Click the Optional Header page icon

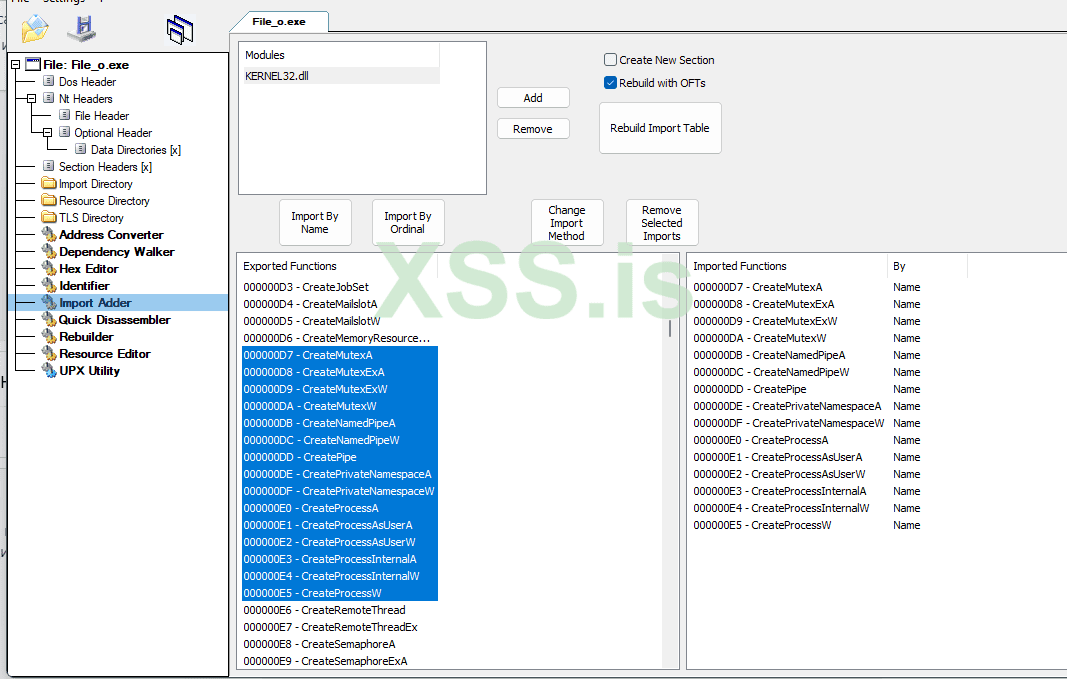(65, 132)
